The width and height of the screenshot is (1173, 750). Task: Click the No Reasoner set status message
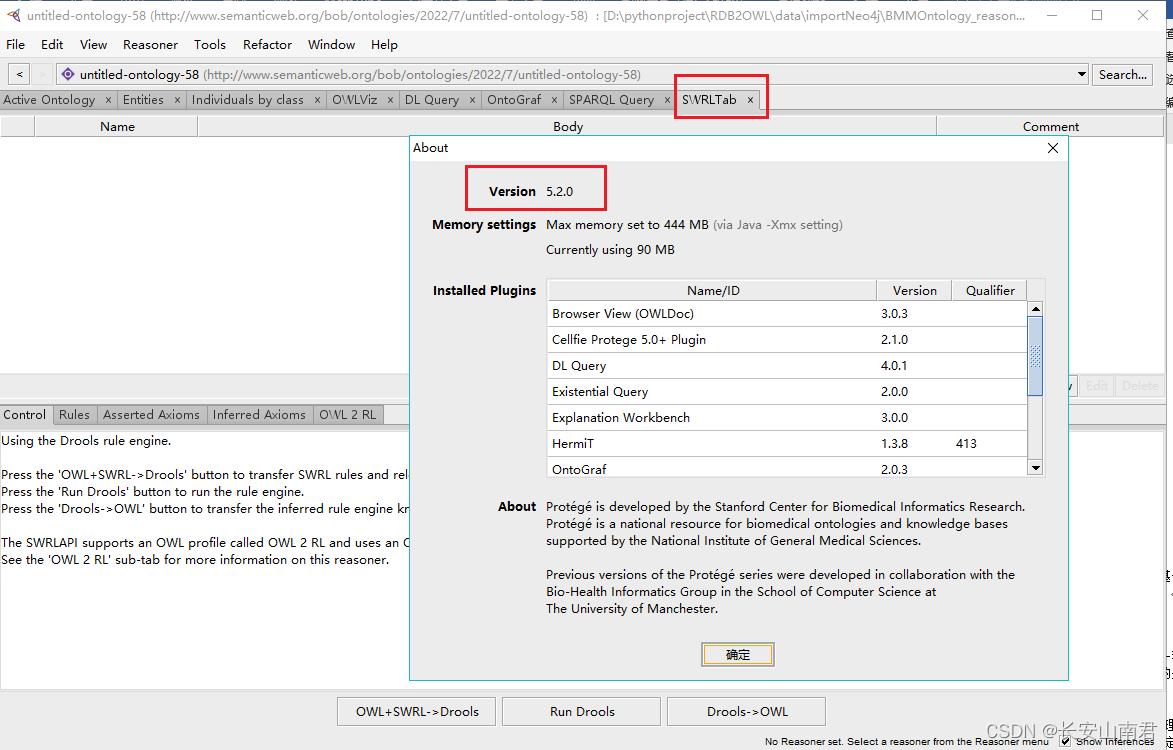906,742
